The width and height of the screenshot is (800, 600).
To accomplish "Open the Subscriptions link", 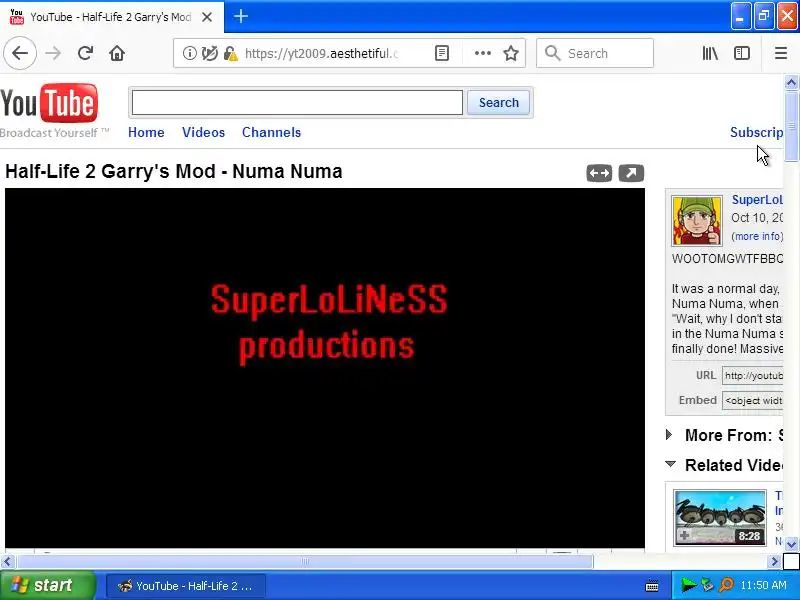I will (756, 133).
